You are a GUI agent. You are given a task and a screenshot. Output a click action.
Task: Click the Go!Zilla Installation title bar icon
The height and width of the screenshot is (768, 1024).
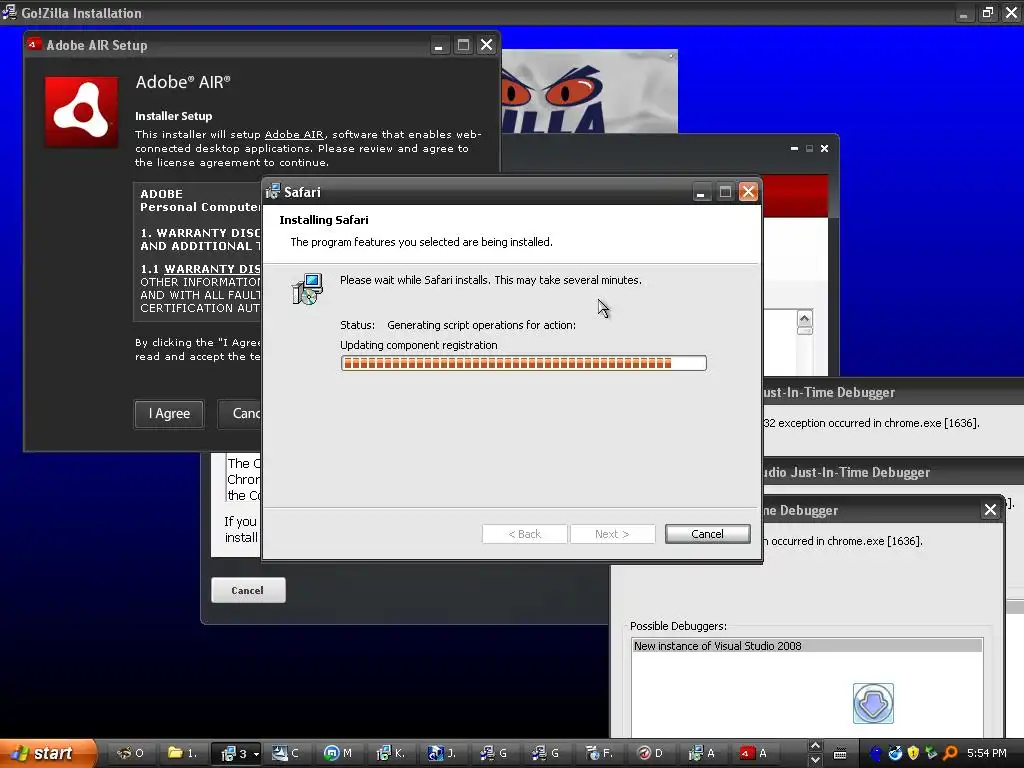(9, 12)
